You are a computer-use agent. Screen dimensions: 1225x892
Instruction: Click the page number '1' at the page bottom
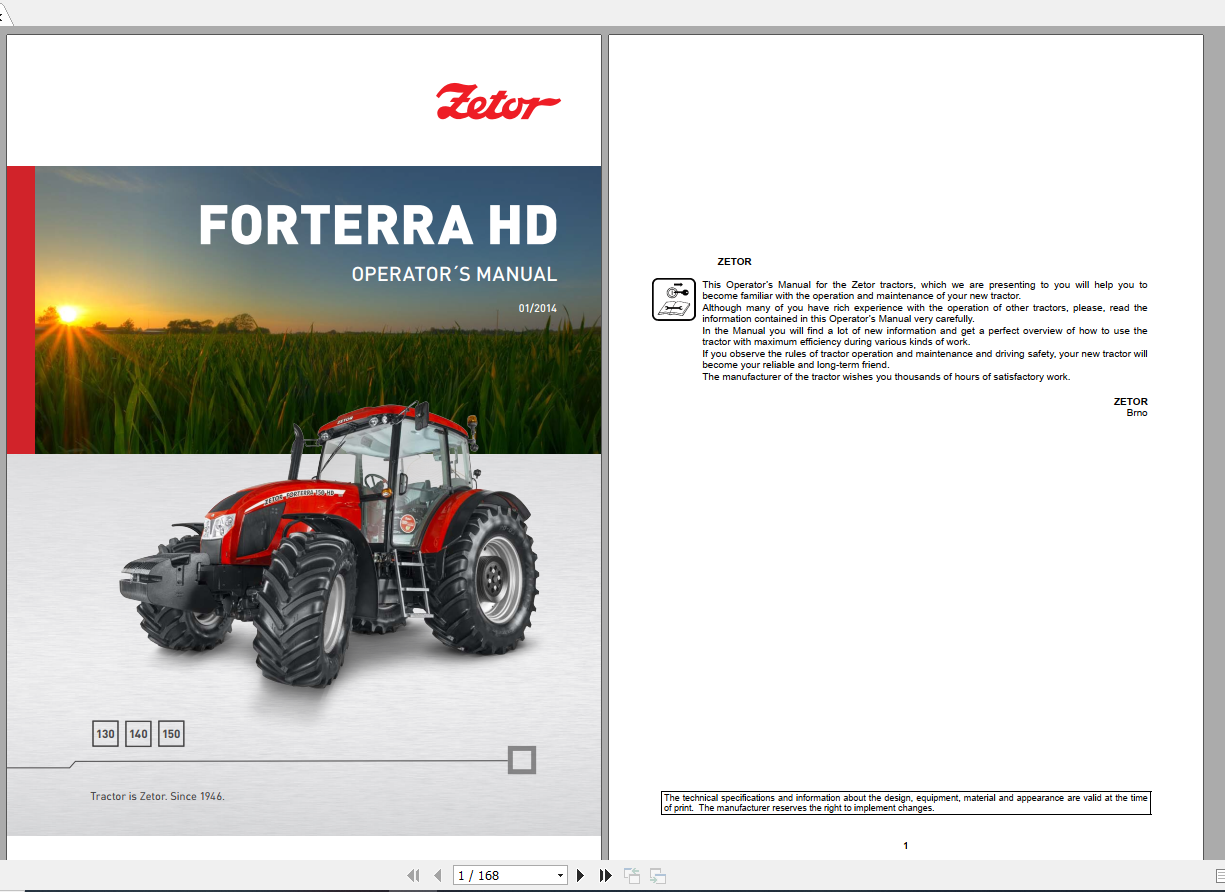pyautogui.click(x=906, y=846)
